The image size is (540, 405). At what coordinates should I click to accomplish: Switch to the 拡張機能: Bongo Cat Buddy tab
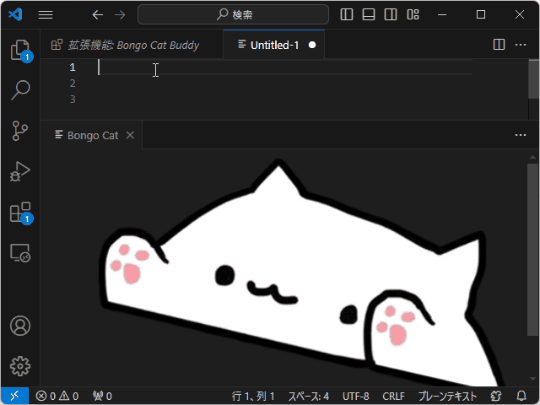point(132,45)
